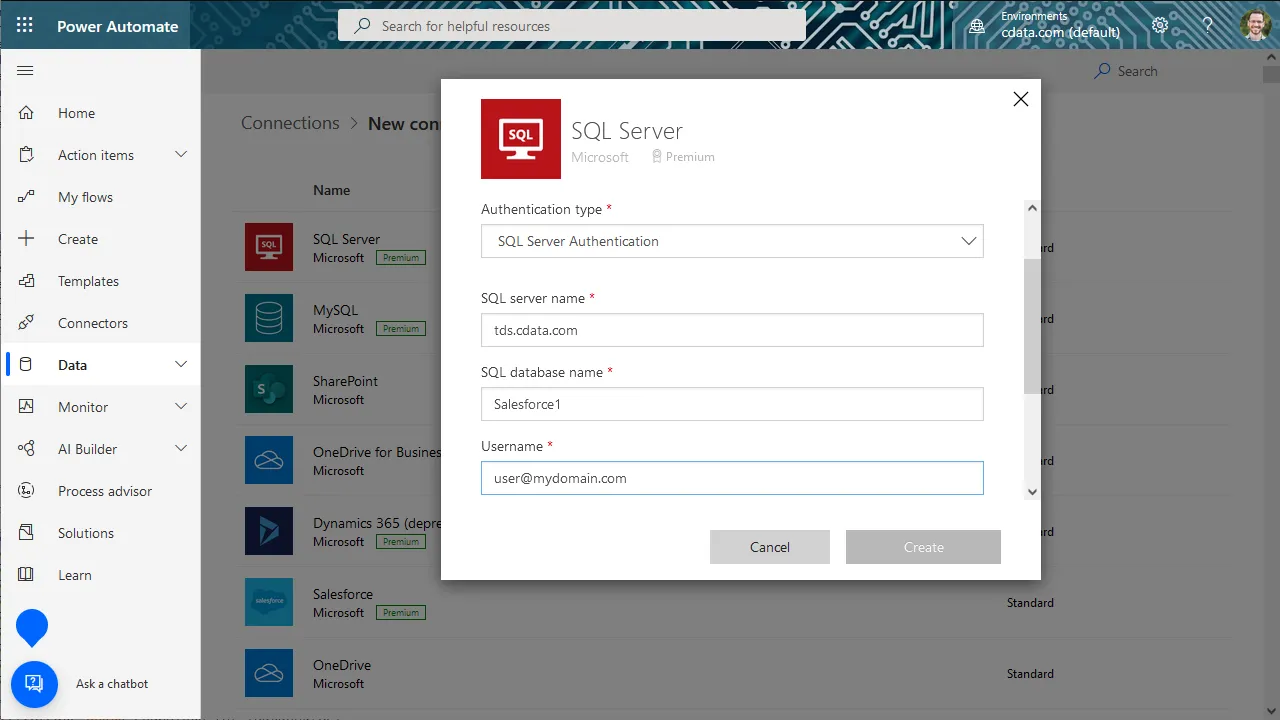Click the Connections breadcrumb link

tap(290, 123)
